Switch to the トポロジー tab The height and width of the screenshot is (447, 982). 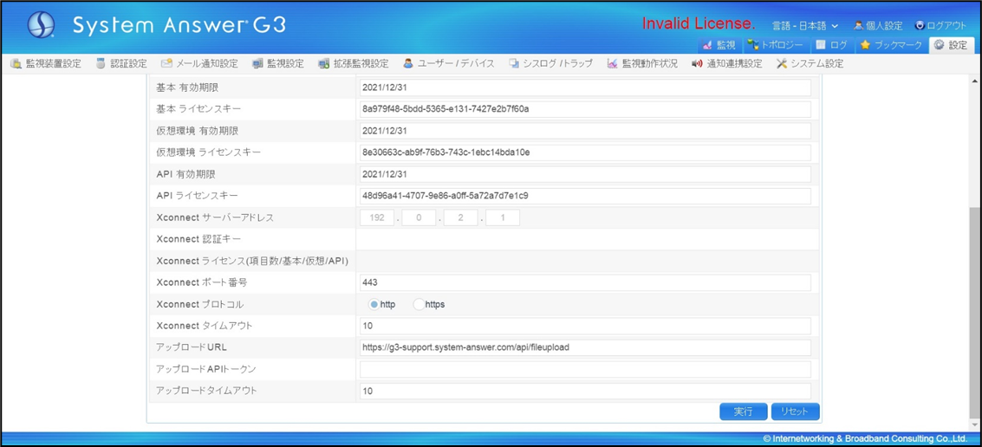coord(775,45)
